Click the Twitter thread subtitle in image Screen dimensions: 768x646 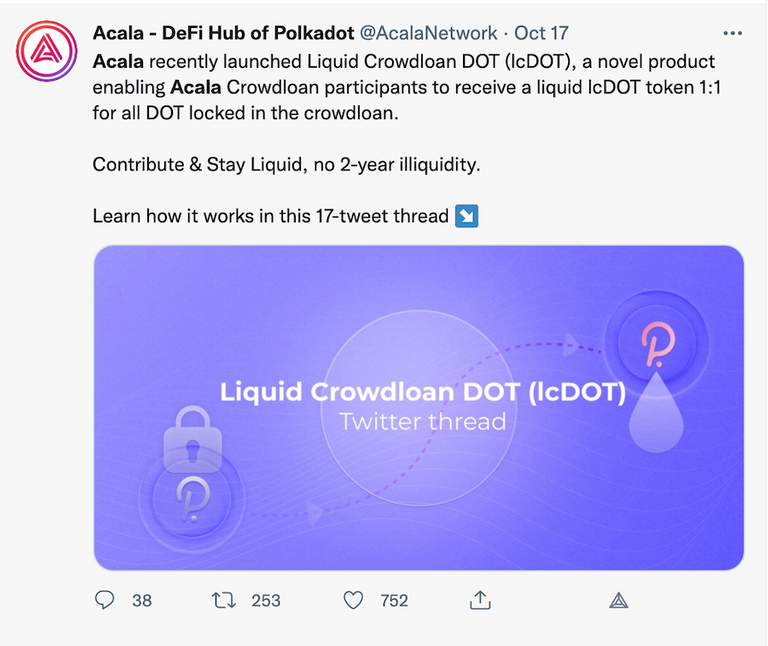click(423, 422)
